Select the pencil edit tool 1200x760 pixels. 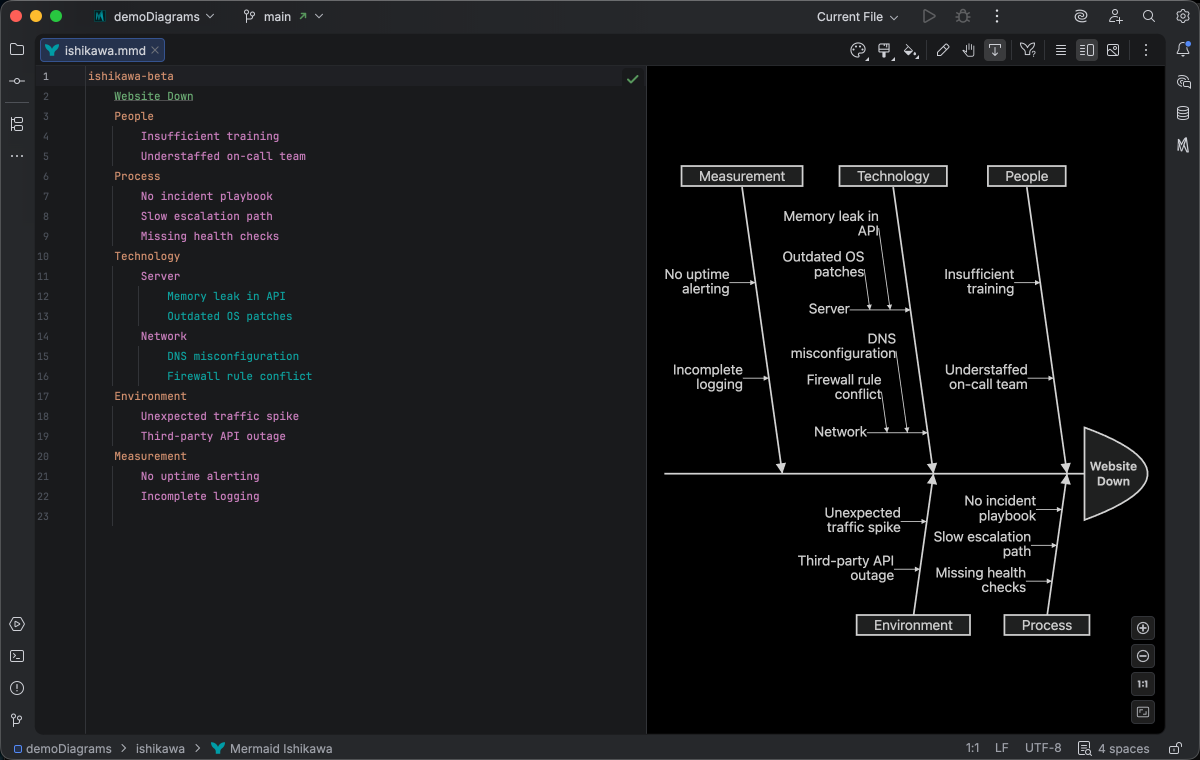(943, 50)
